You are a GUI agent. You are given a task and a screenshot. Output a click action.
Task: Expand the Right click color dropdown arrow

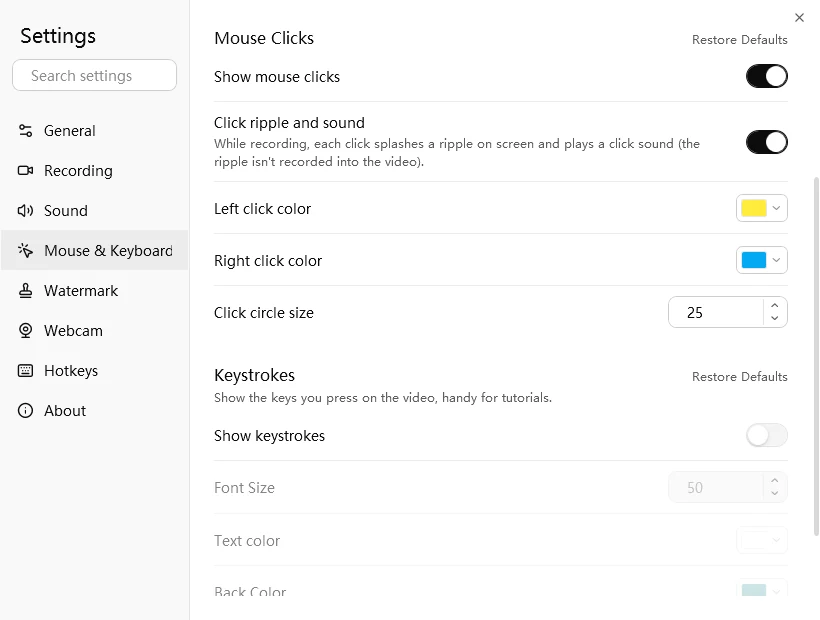tap(777, 260)
